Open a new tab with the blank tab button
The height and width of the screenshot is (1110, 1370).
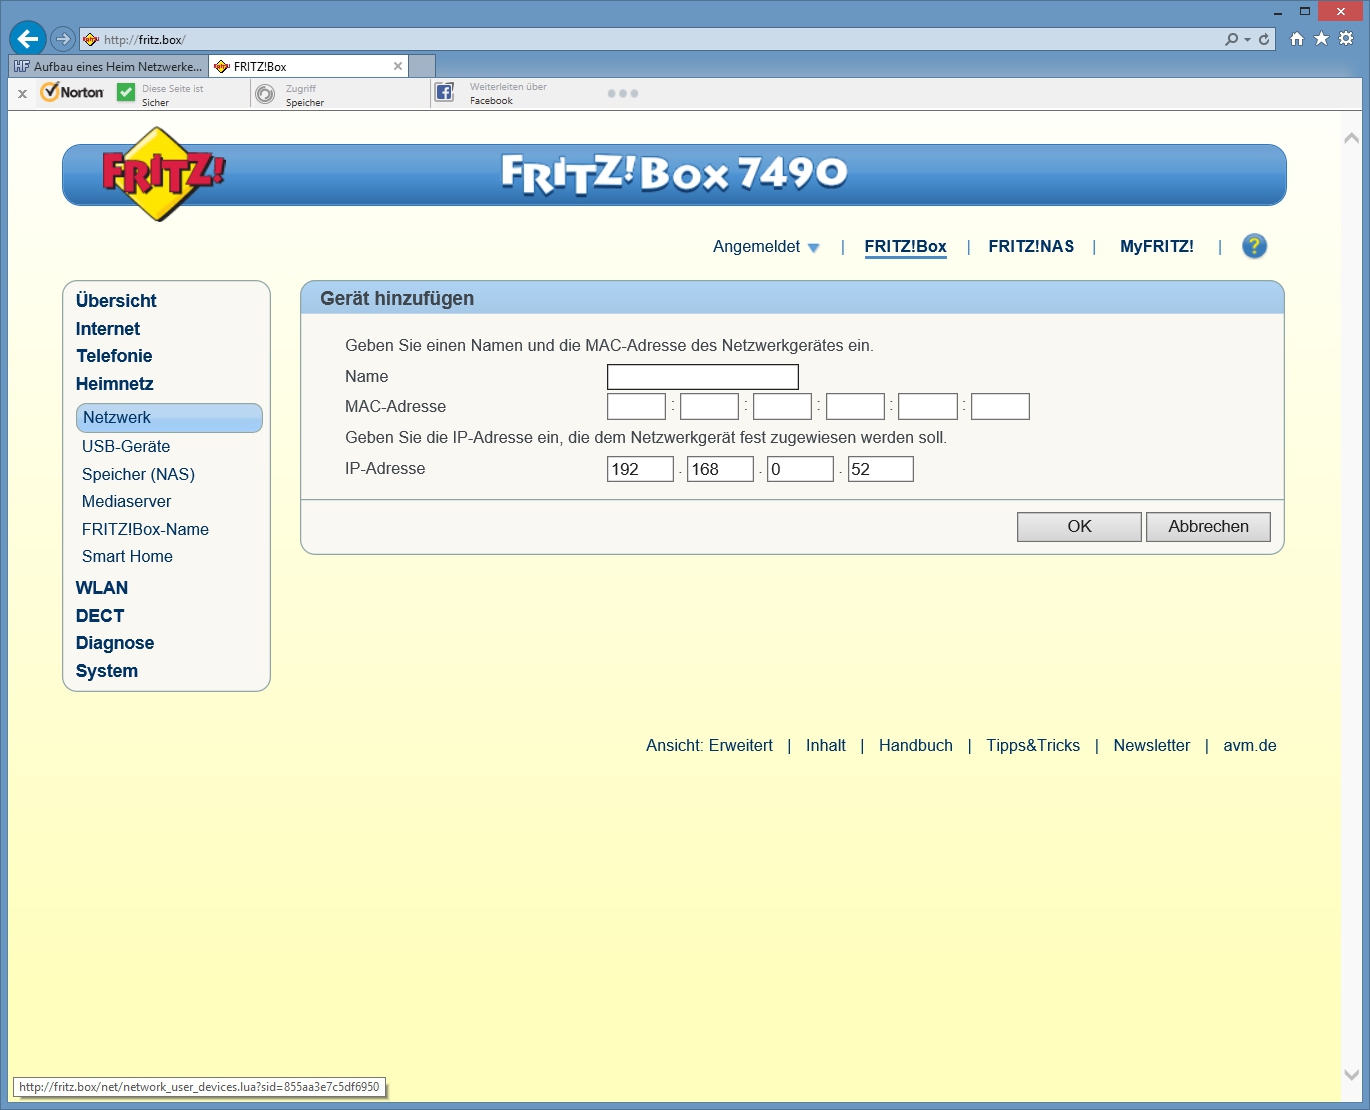(x=422, y=66)
